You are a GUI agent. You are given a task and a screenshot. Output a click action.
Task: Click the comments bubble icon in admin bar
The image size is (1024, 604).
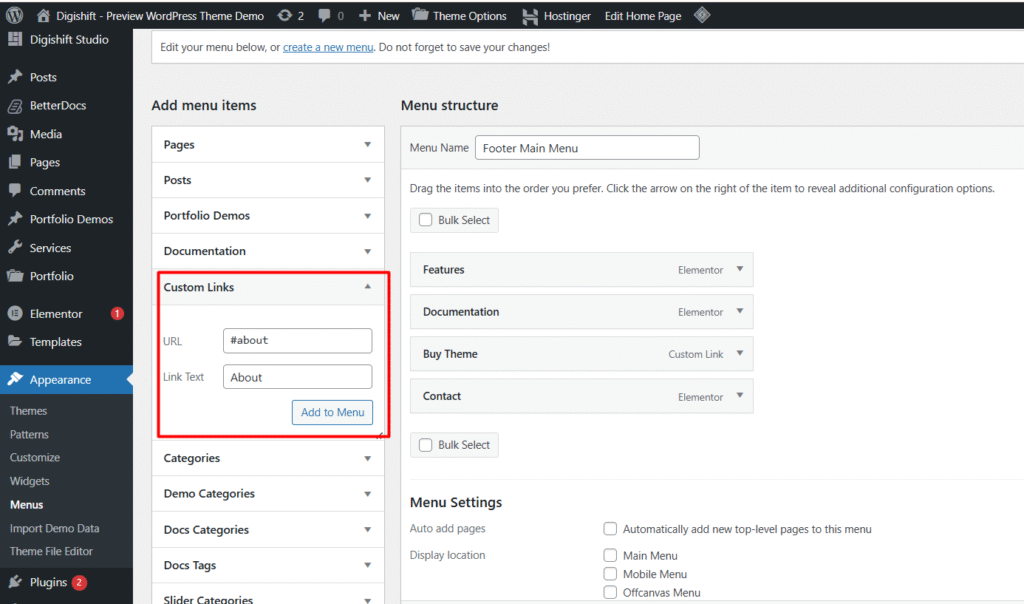[325, 16]
